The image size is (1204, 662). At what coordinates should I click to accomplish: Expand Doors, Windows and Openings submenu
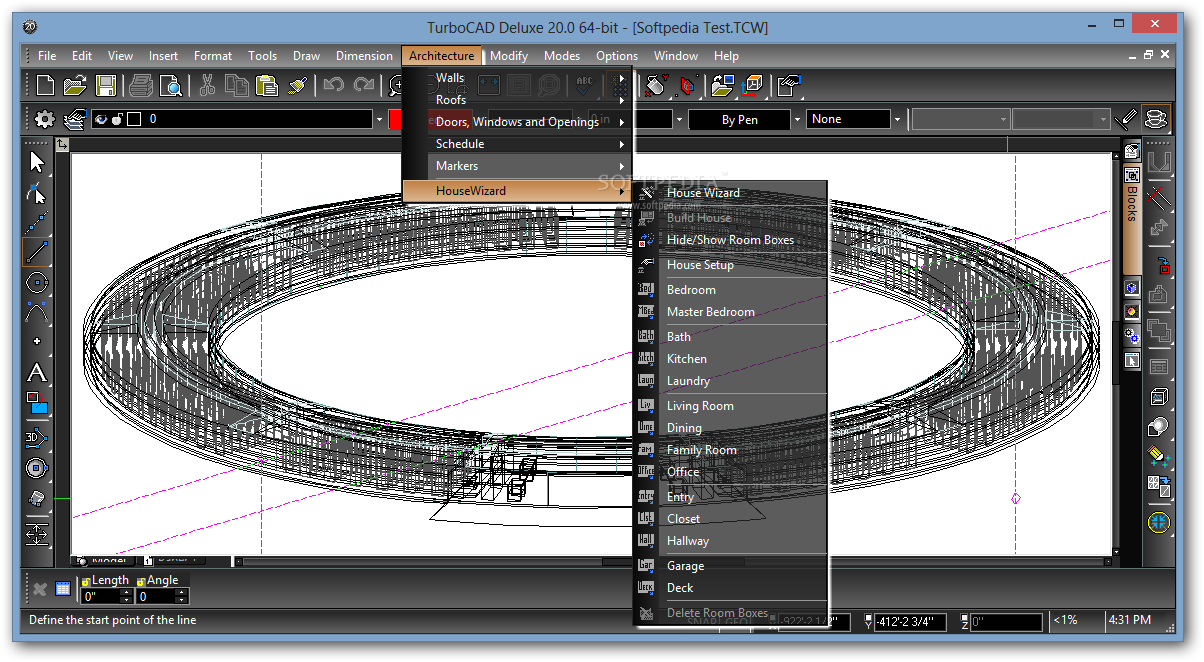point(517,122)
